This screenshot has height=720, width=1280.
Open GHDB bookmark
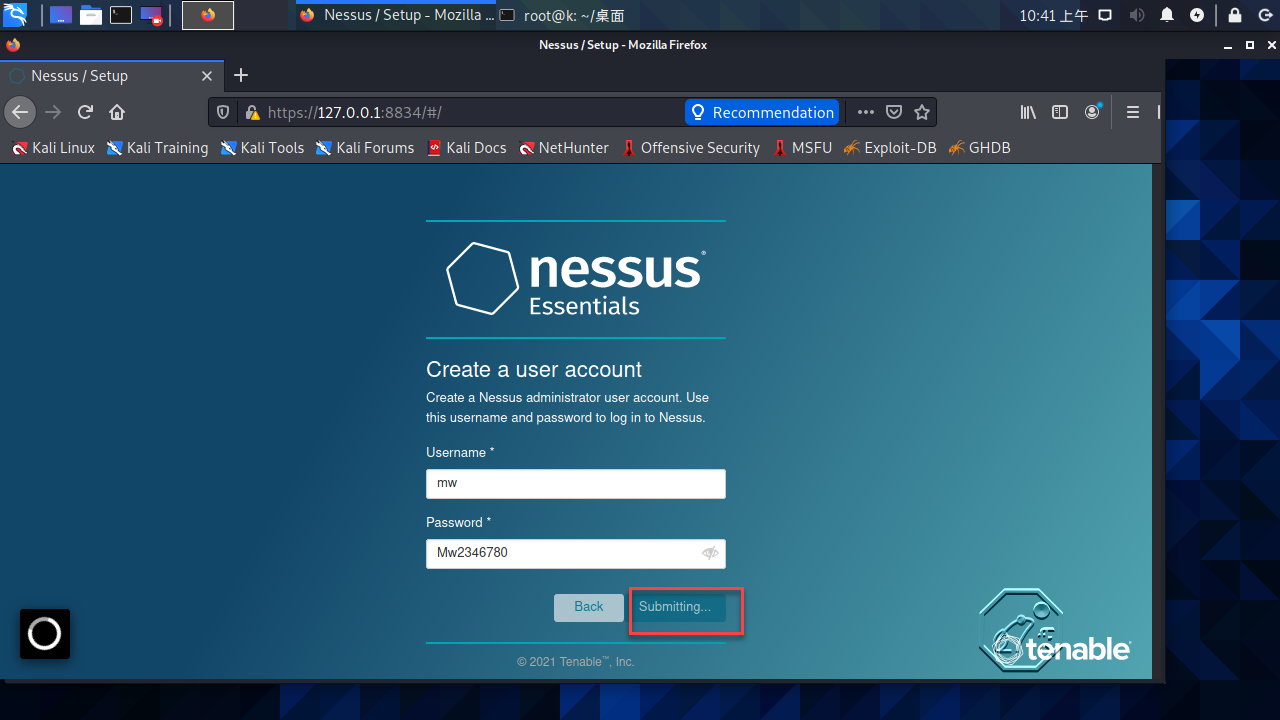click(x=979, y=148)
